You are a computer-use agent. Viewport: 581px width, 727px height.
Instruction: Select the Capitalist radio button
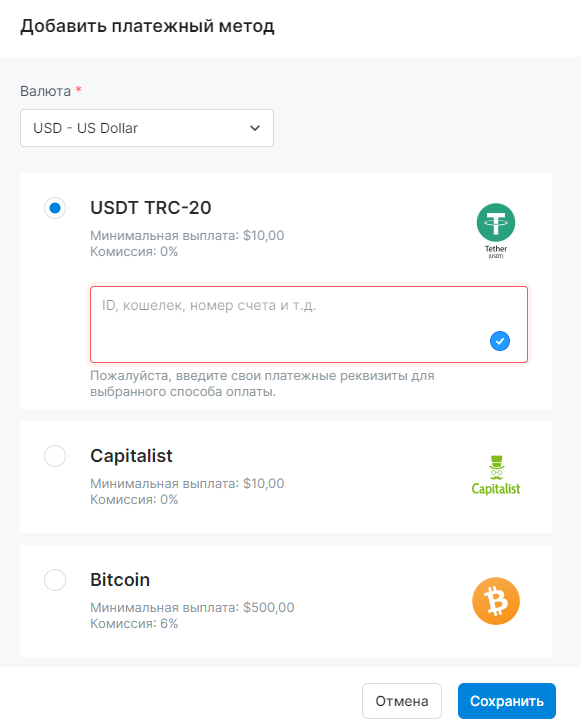55,456
